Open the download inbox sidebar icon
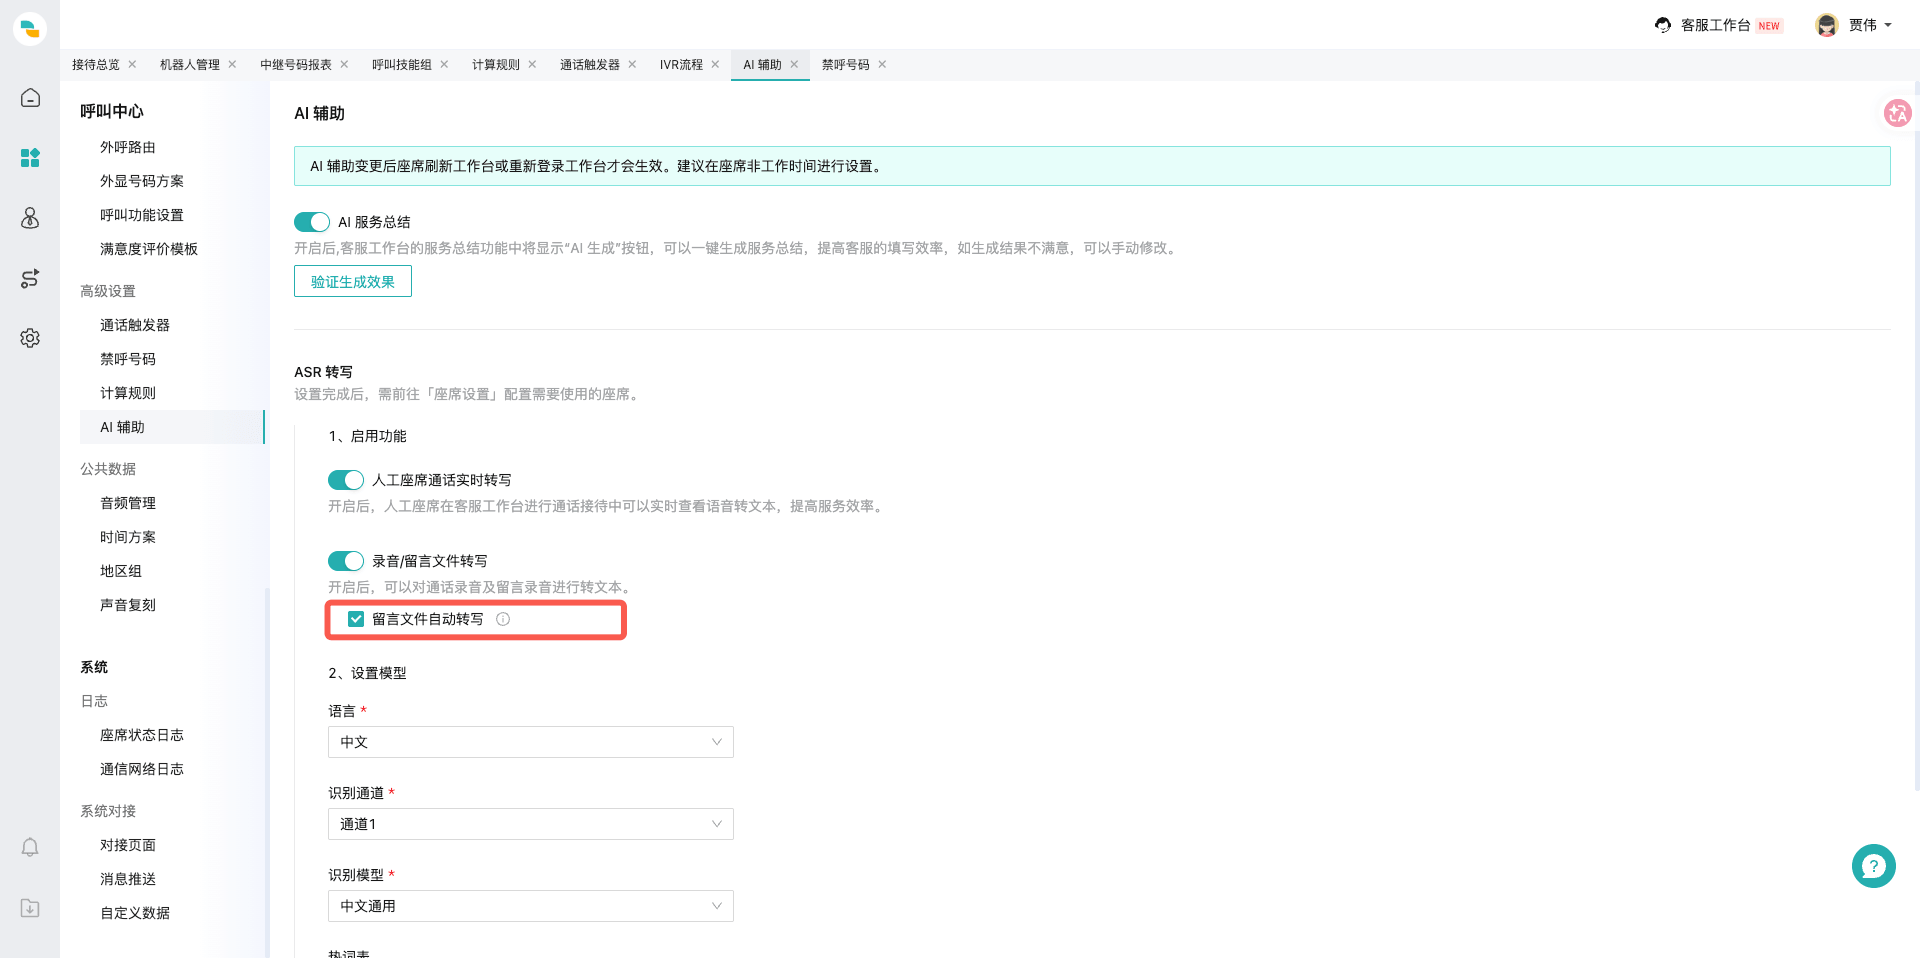 30,908
